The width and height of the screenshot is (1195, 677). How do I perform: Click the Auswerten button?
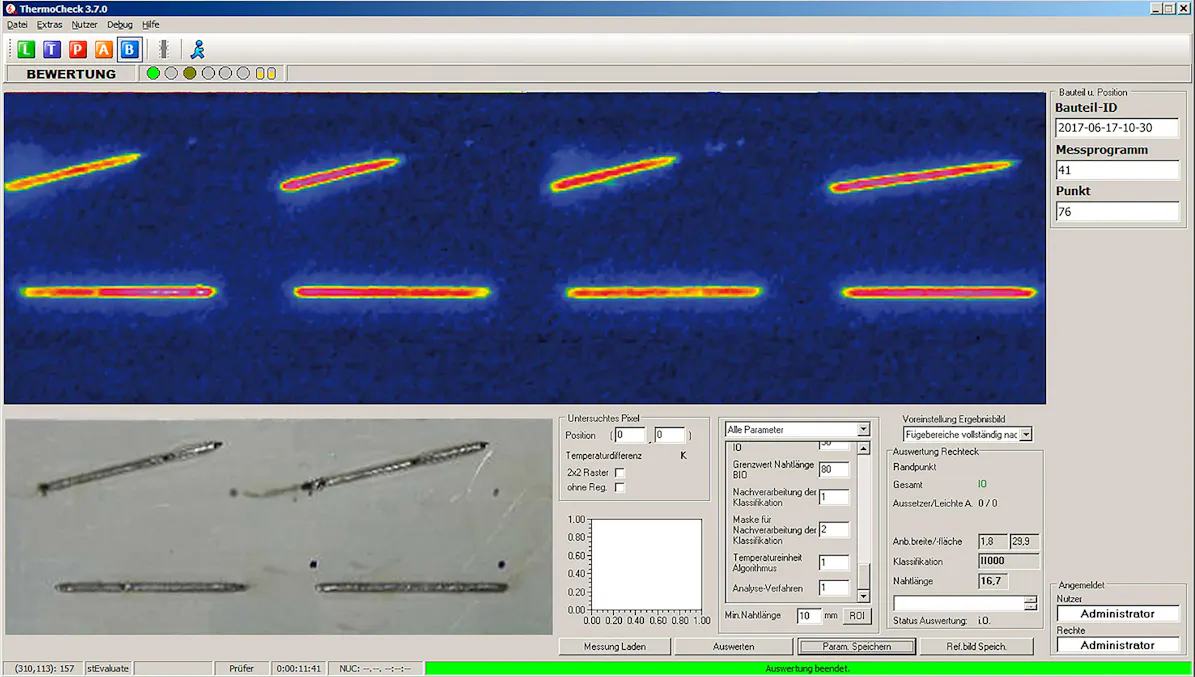pos(733,646)
